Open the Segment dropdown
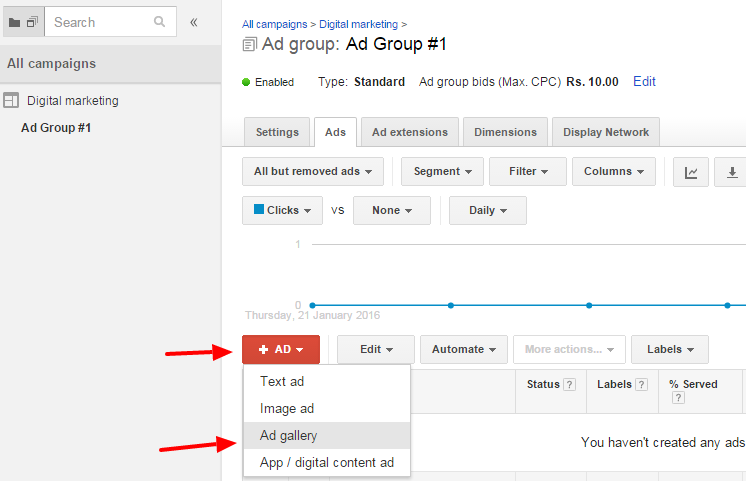 442,172
